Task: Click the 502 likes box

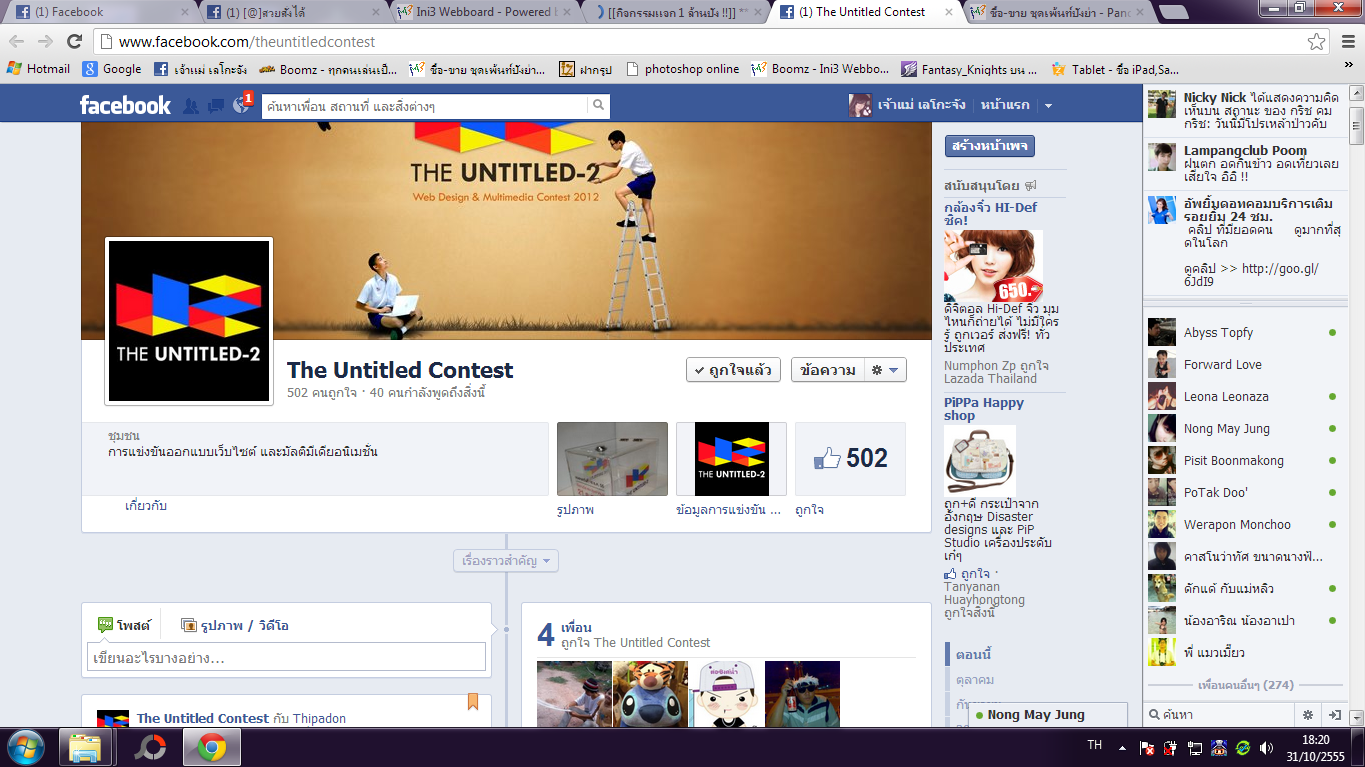Action: (x=850, y=459)
